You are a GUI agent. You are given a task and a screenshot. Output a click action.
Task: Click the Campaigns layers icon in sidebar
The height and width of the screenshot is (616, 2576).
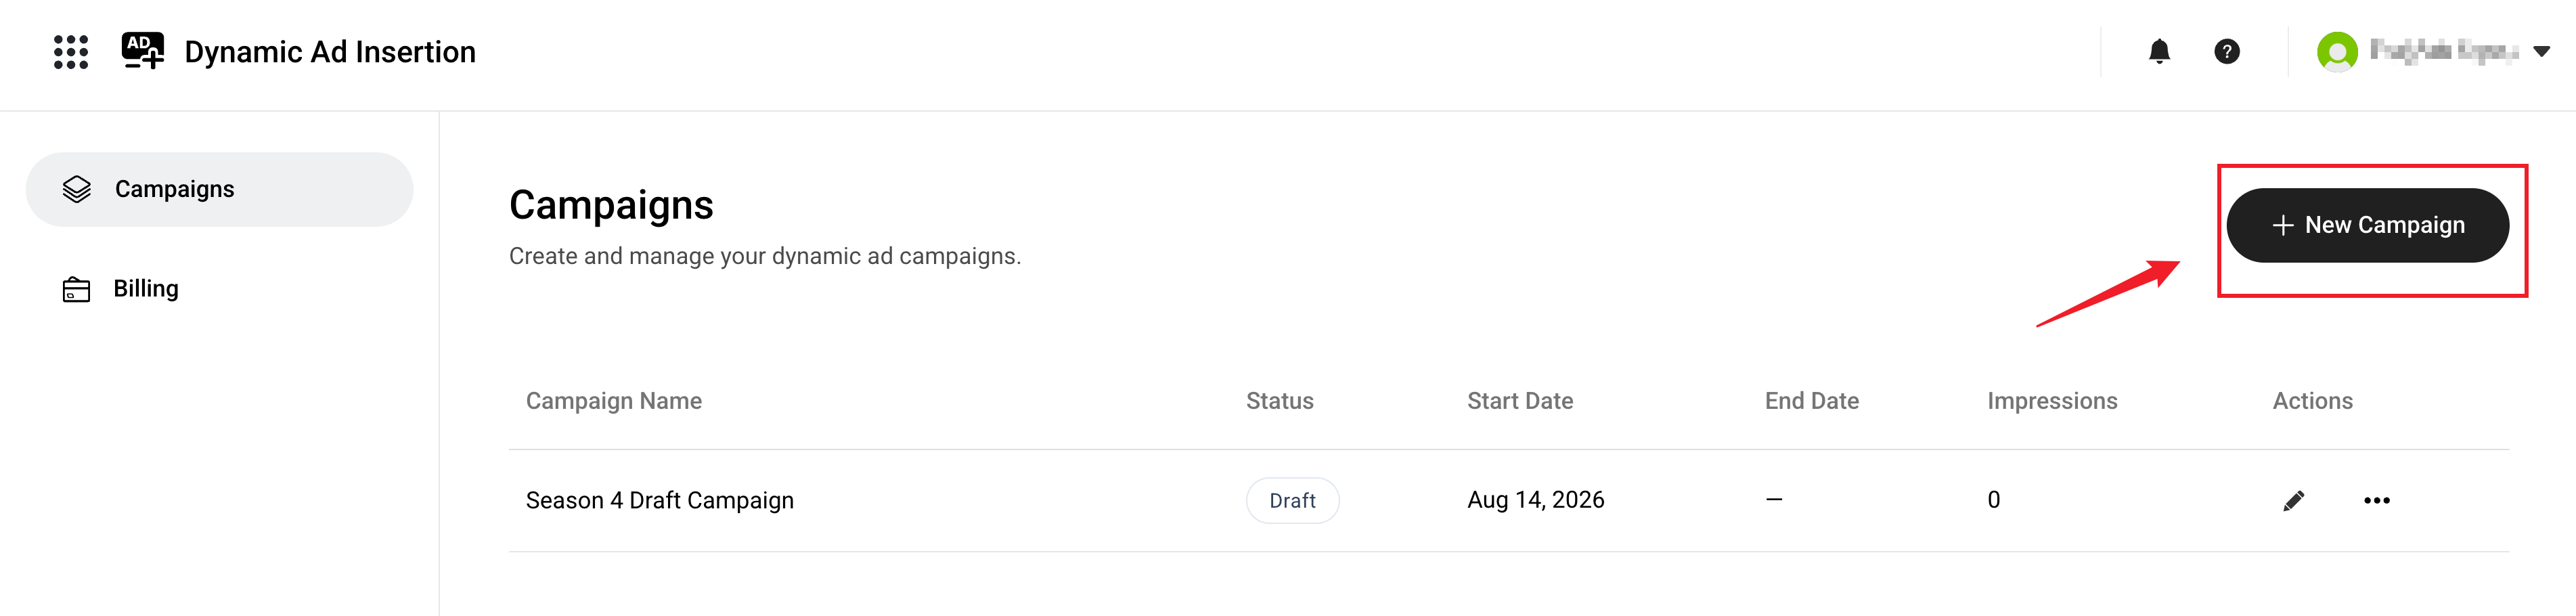point(77,189)
